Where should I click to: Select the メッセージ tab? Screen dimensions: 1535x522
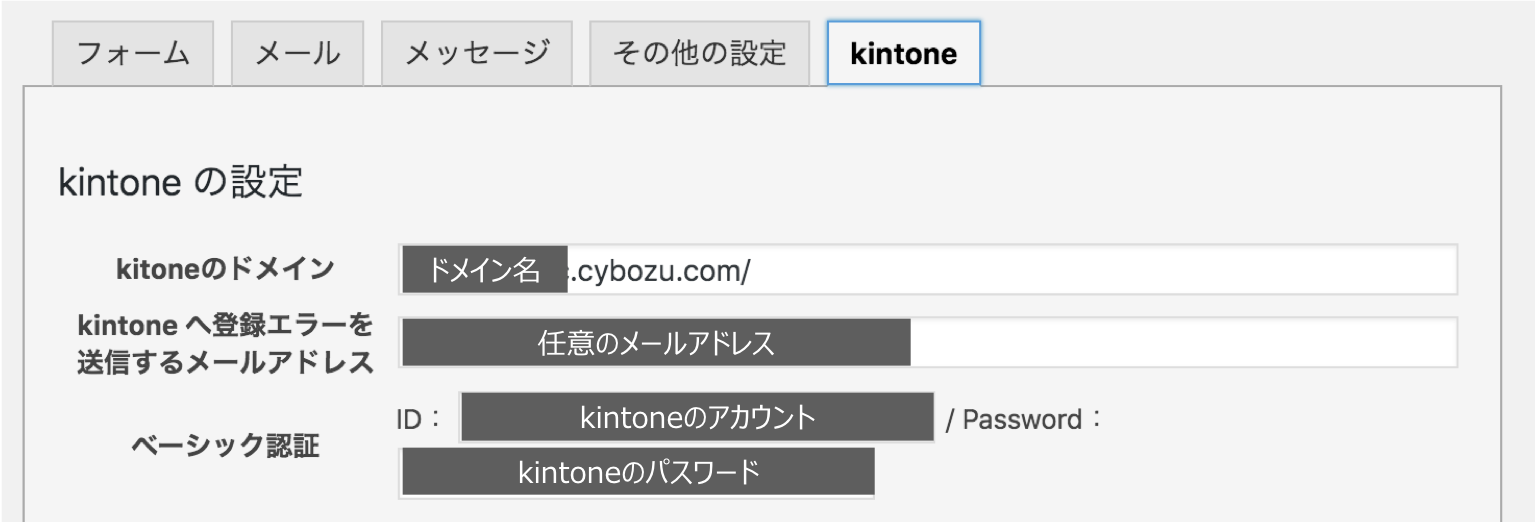tap(477, 53)
